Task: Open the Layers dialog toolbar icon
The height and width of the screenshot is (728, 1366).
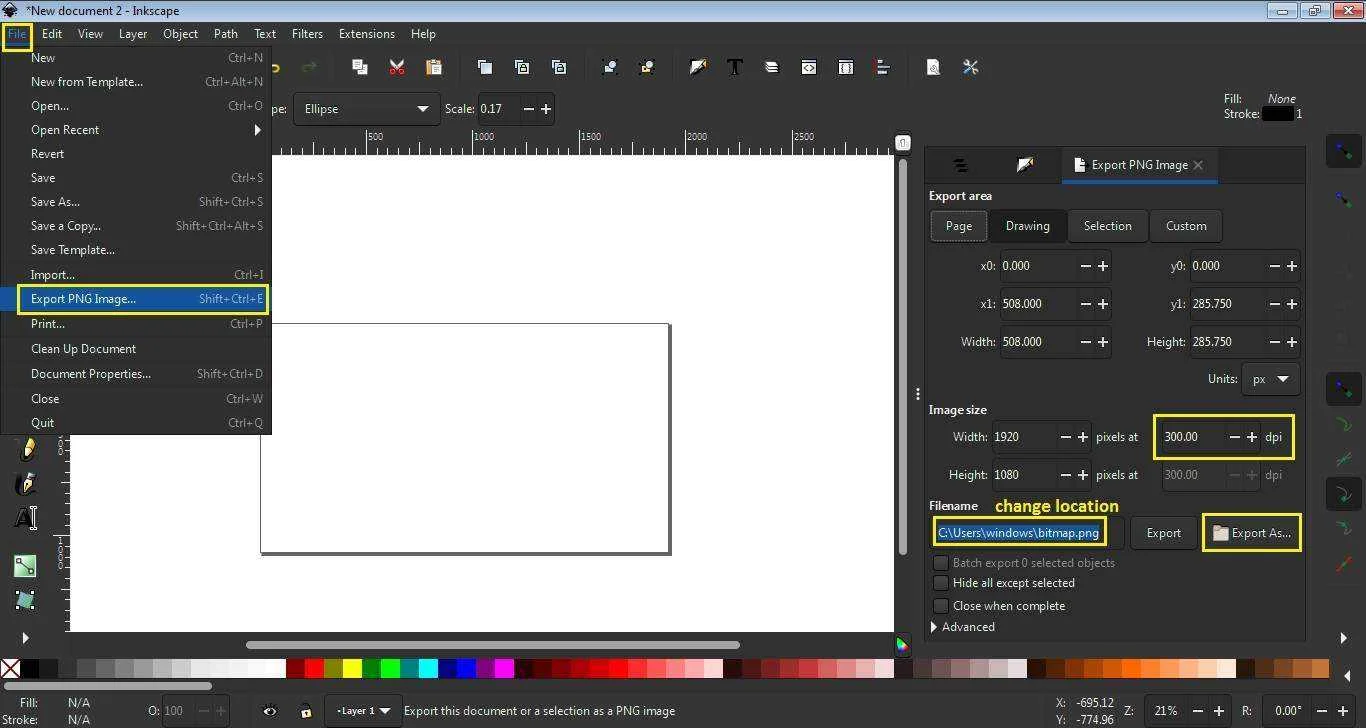Action: tap(771, 67)
